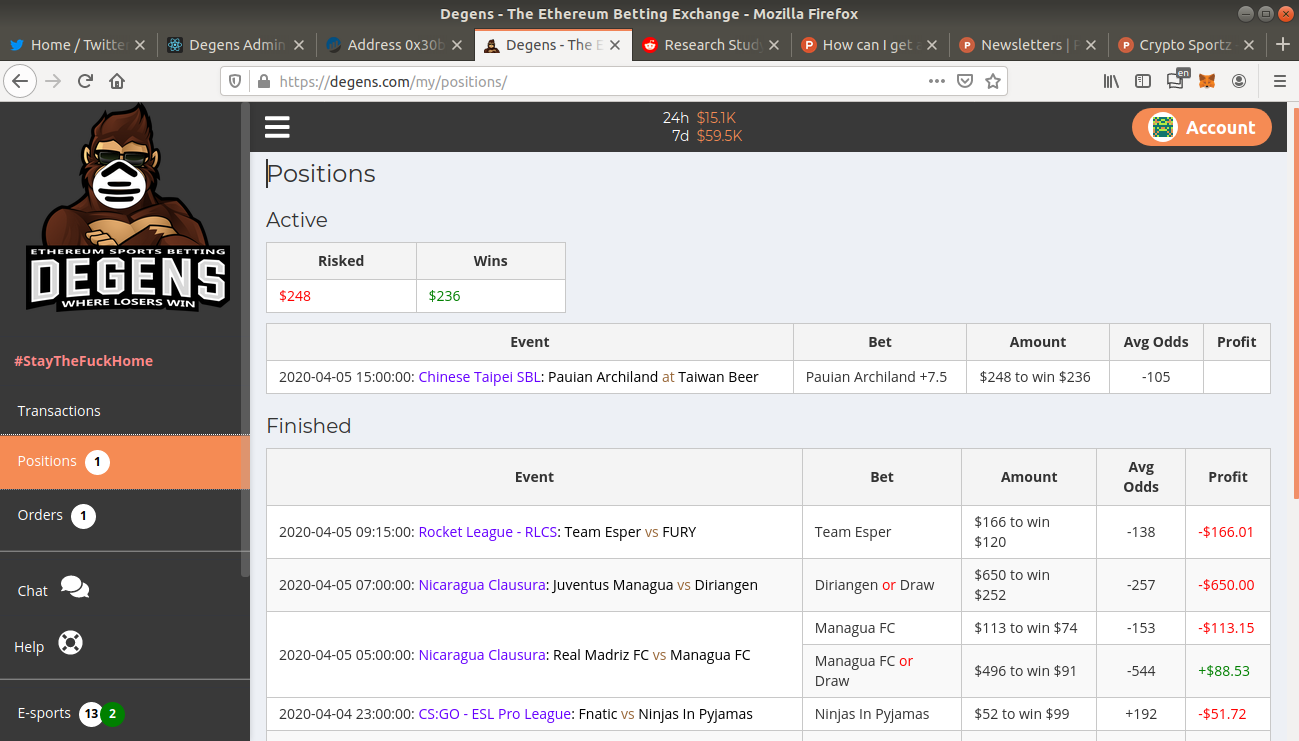The image size is (1299, 741).
Task: Reload the current page
Action: (85, 81)
